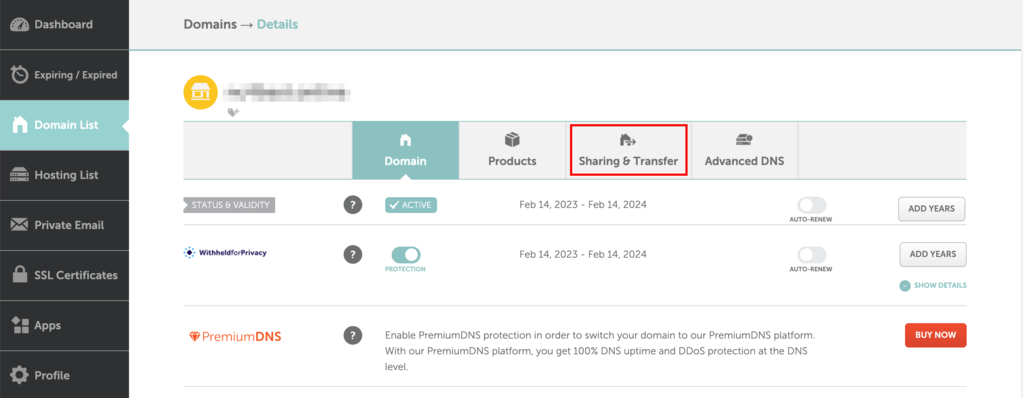
Task: Open the Apps grid icon
Action: tap(20, 325)
